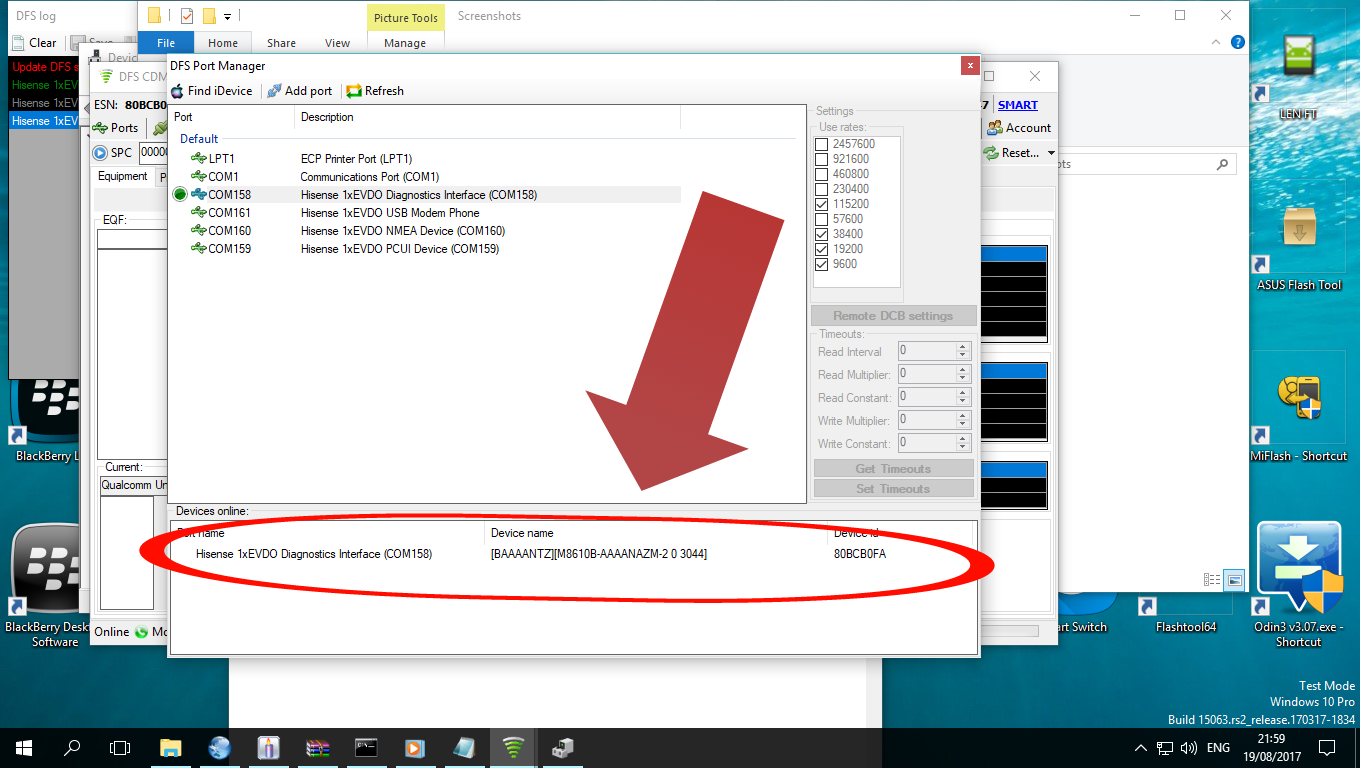Image resolution: width=1360 pixels, height=768 pixels.
Task: Open Task View on the taskbar
Action: [120, 747]
